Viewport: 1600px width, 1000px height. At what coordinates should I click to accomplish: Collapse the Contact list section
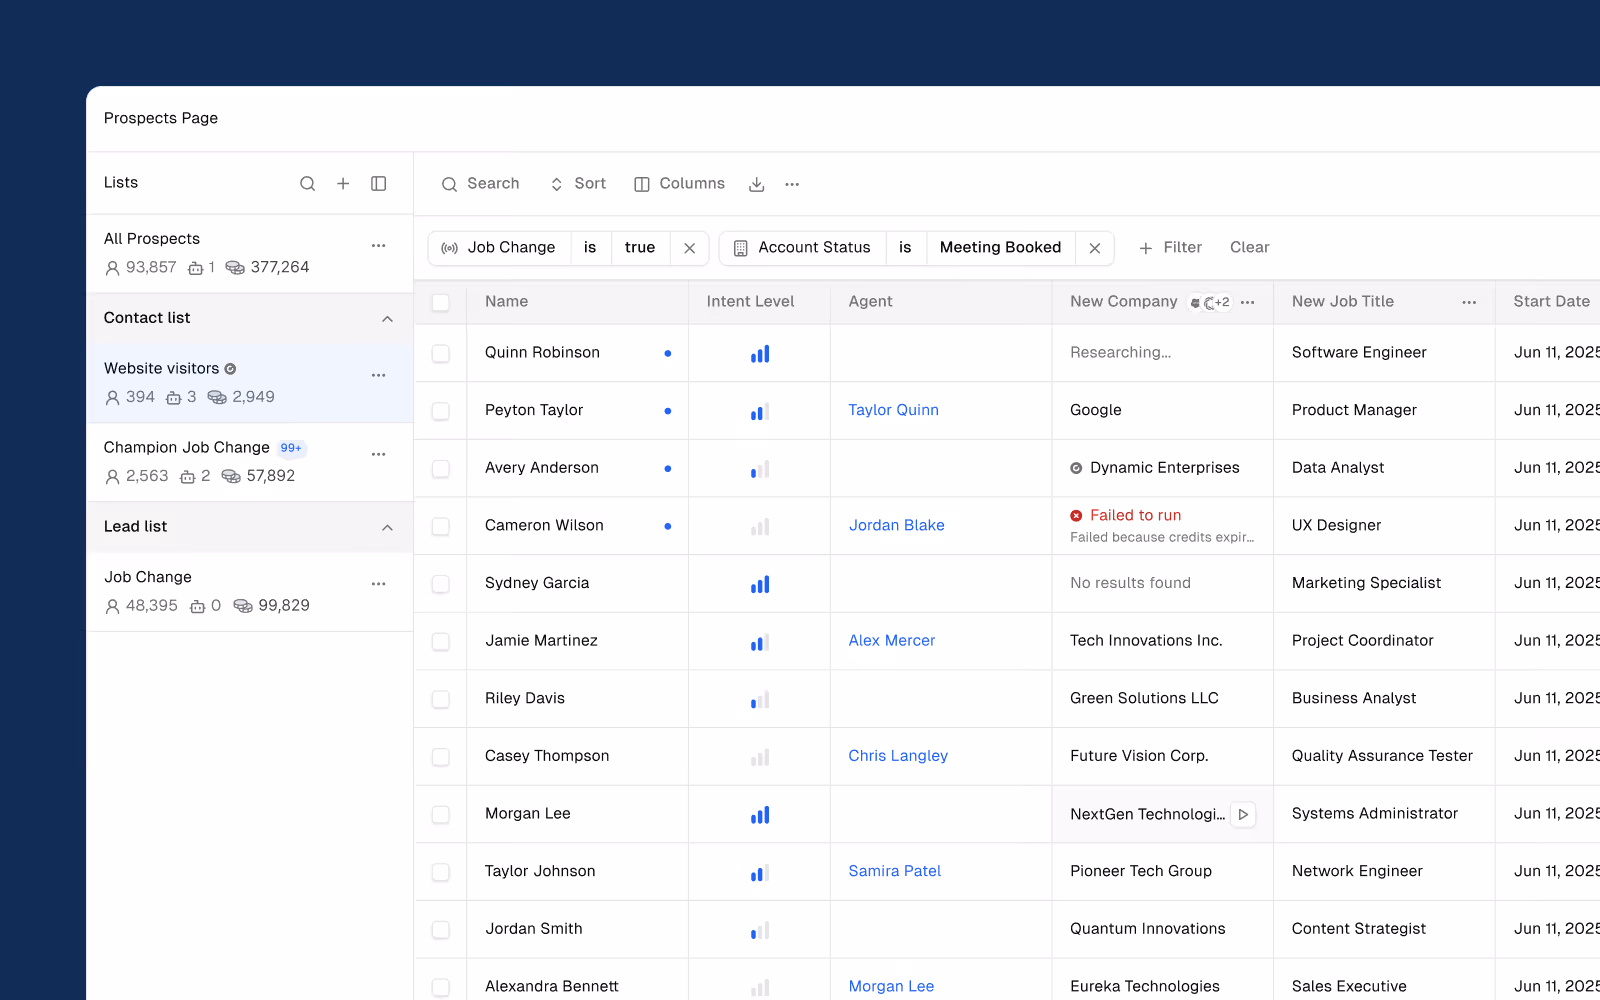click(388, 319)
